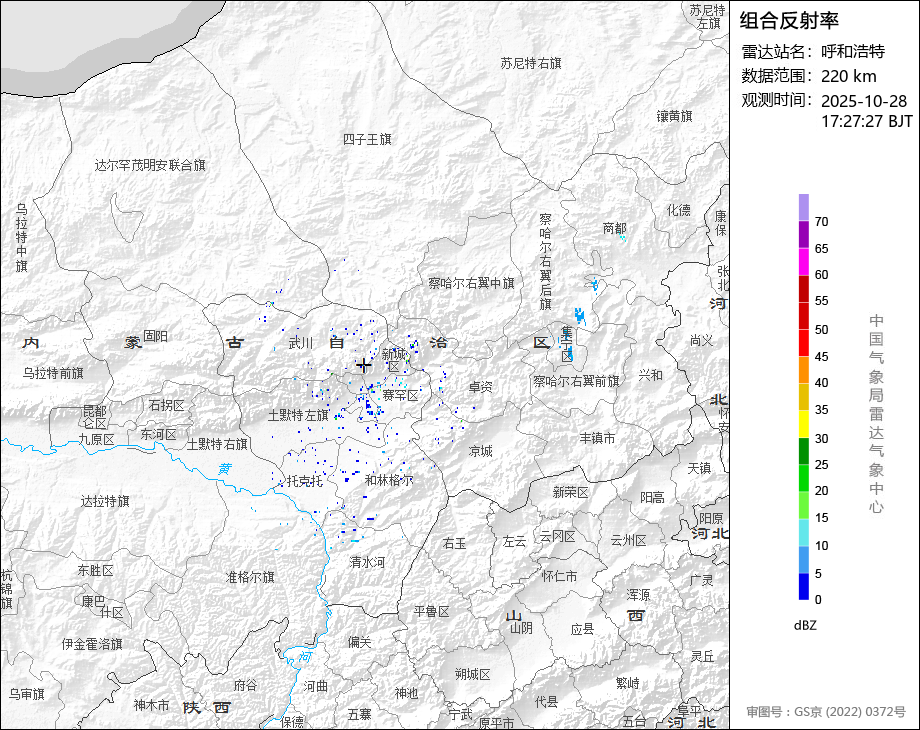This screenshot has width=920, height=730.
Task: Click the 卓资 map label
Action: tap(481, 387)
